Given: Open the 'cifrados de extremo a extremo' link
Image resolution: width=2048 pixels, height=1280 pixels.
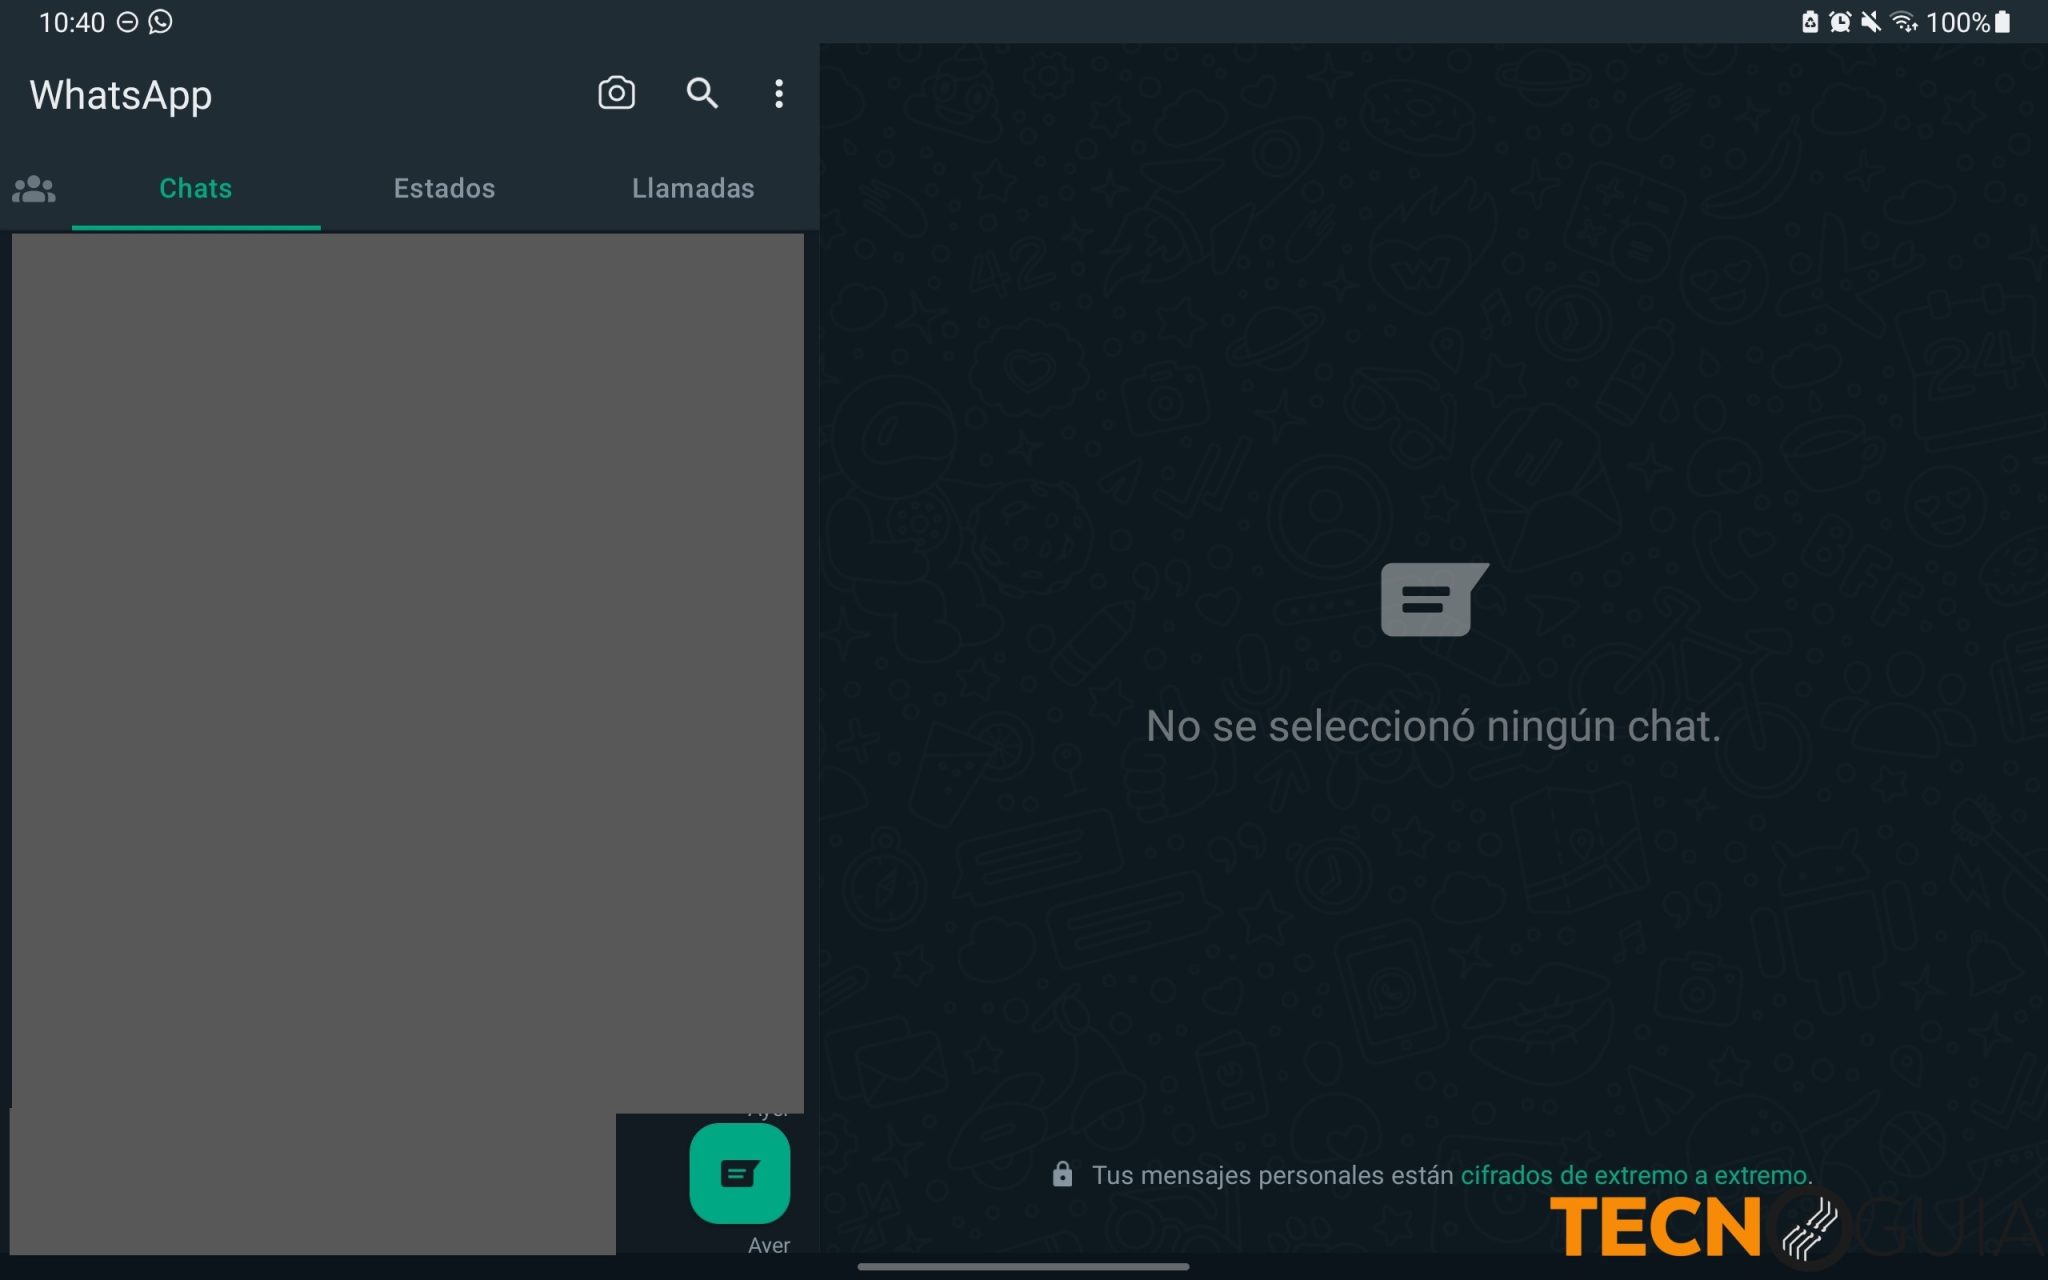Looking at the screenshot, I should coord(1637,1176).
